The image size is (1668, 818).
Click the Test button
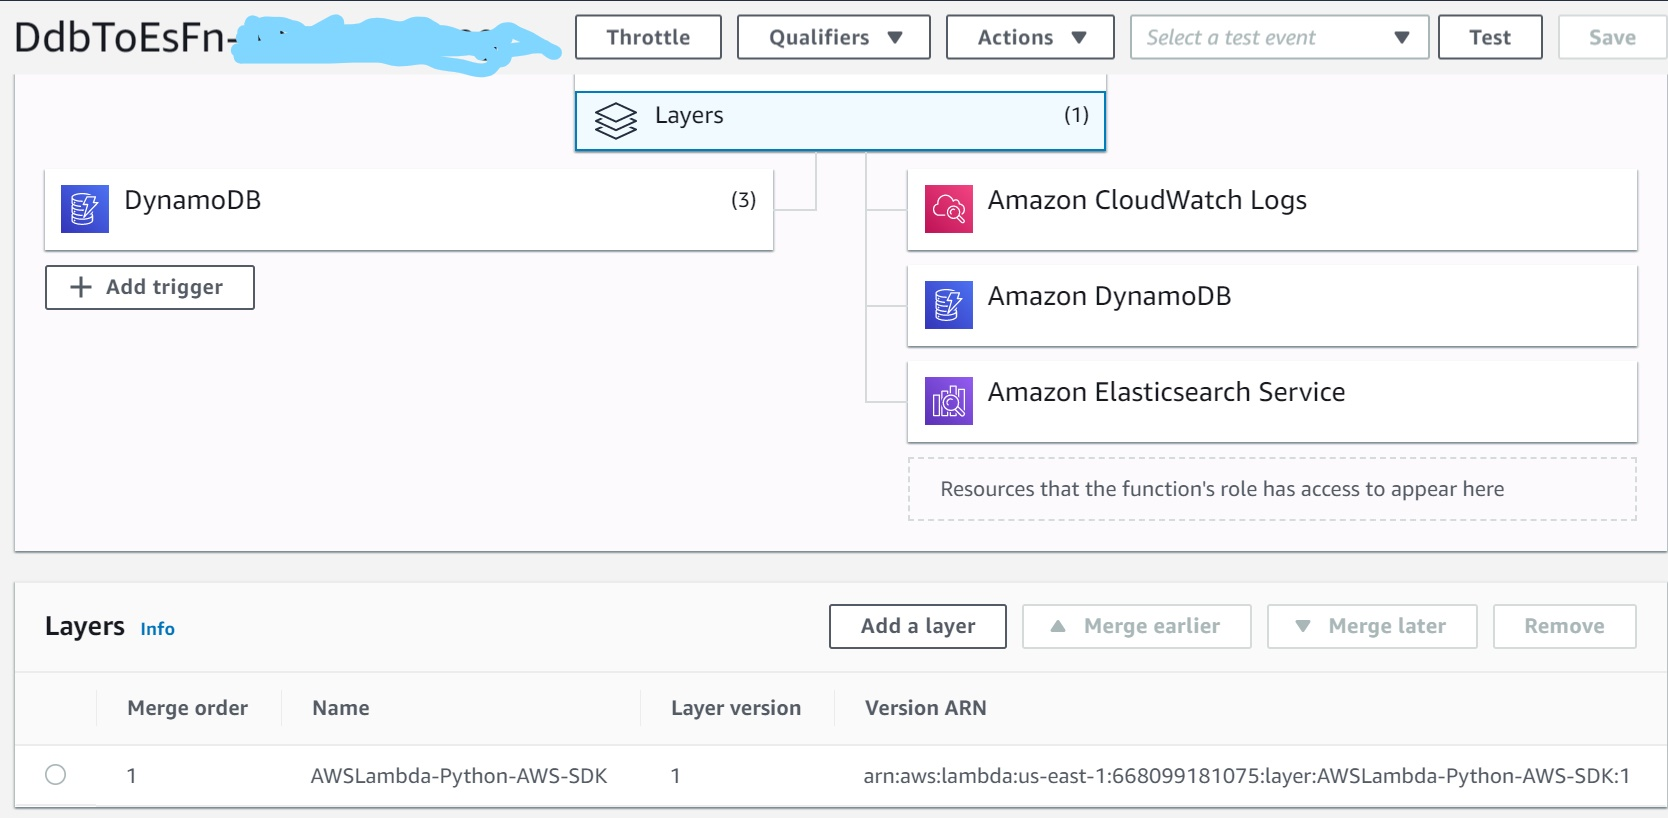point(1490,37)
